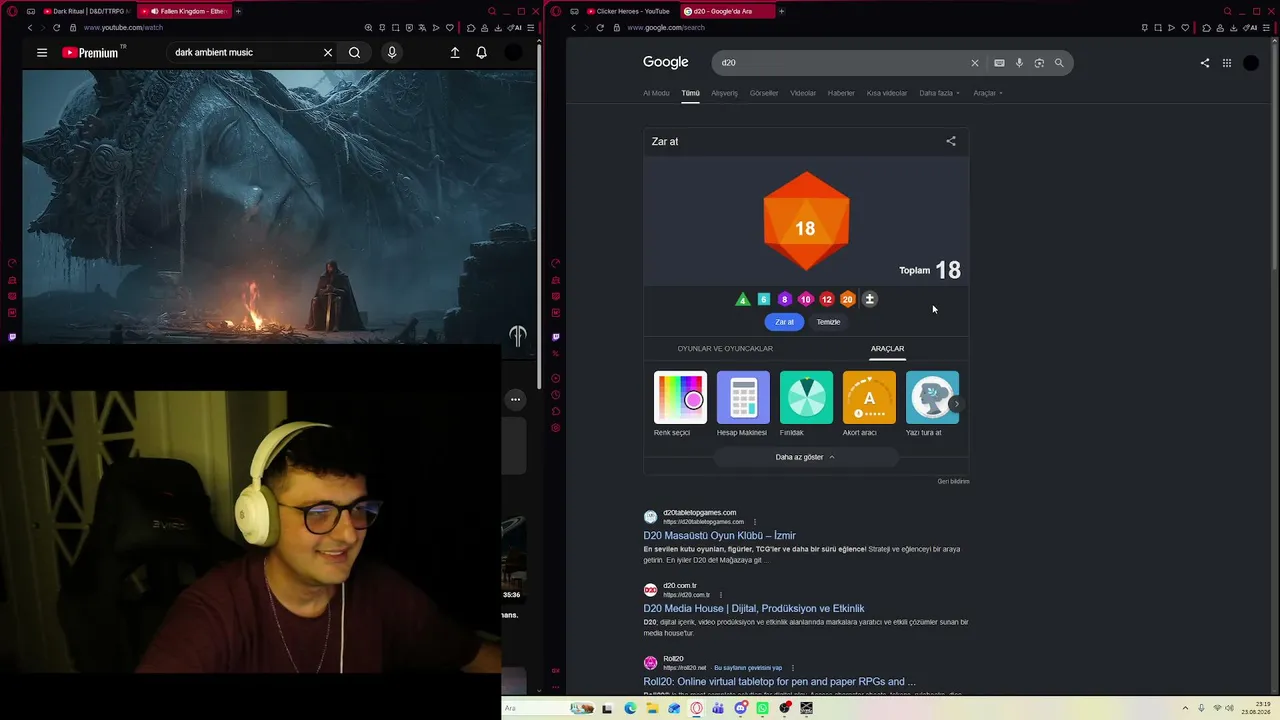Open the Görseller results tab
Screen dimensions: 1280x720
[764, 93]
